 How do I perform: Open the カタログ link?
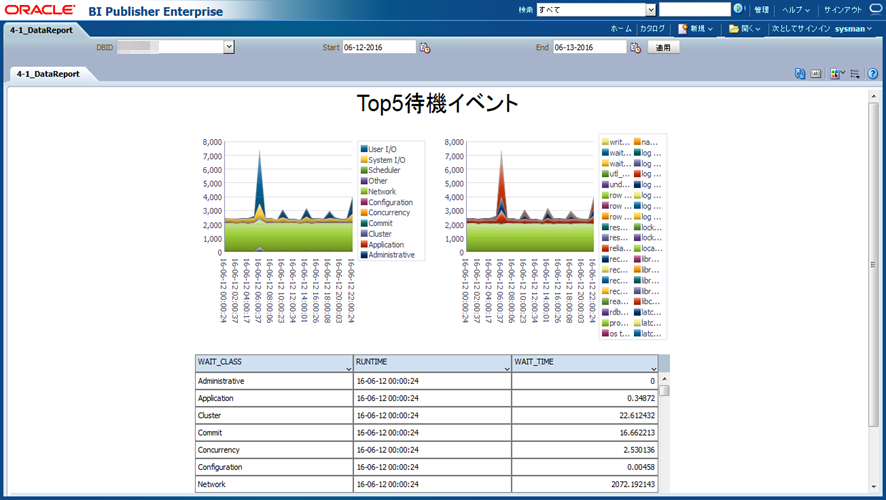652,28
